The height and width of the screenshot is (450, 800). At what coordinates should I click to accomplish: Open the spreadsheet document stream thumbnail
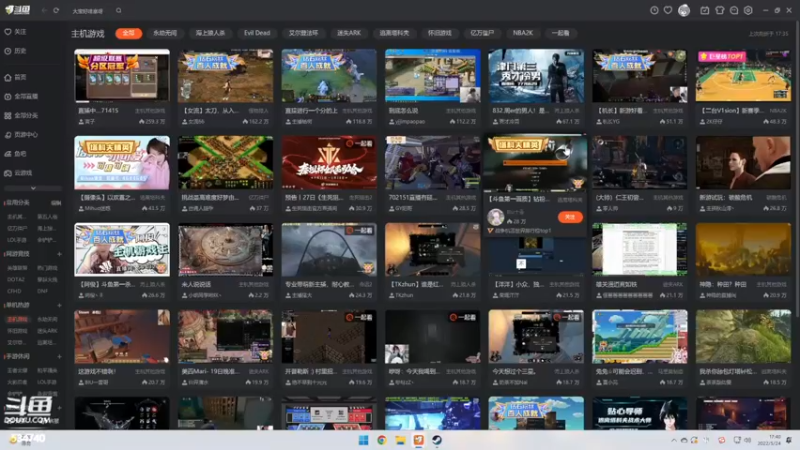640,249
